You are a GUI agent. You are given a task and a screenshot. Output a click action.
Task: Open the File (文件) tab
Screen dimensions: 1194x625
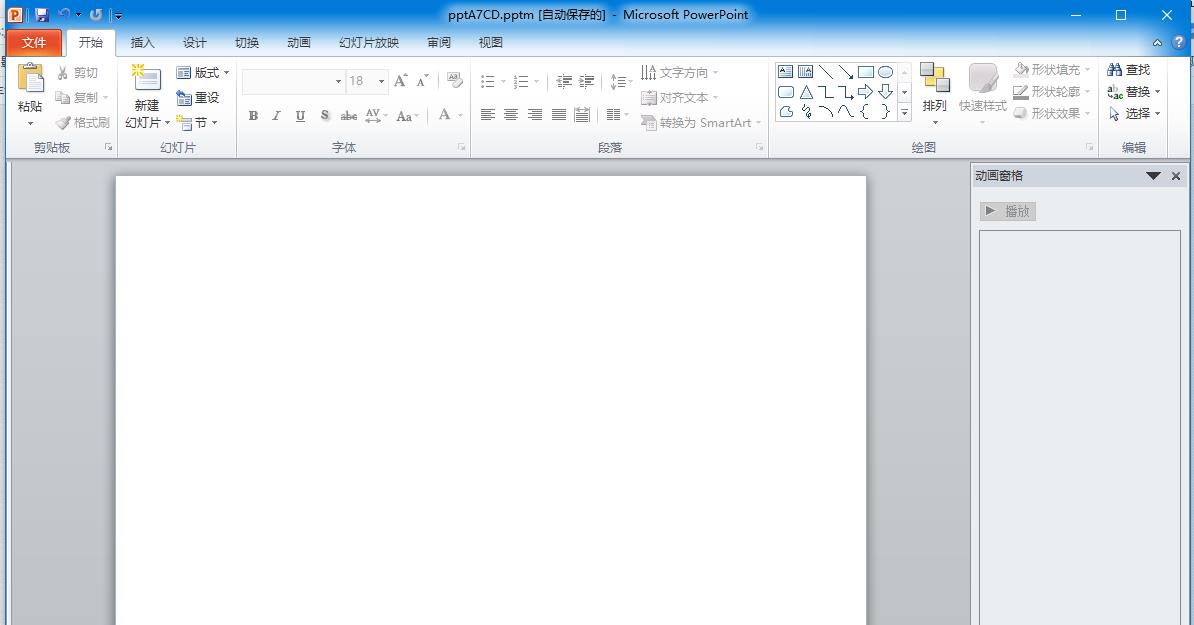click(34, 43)
